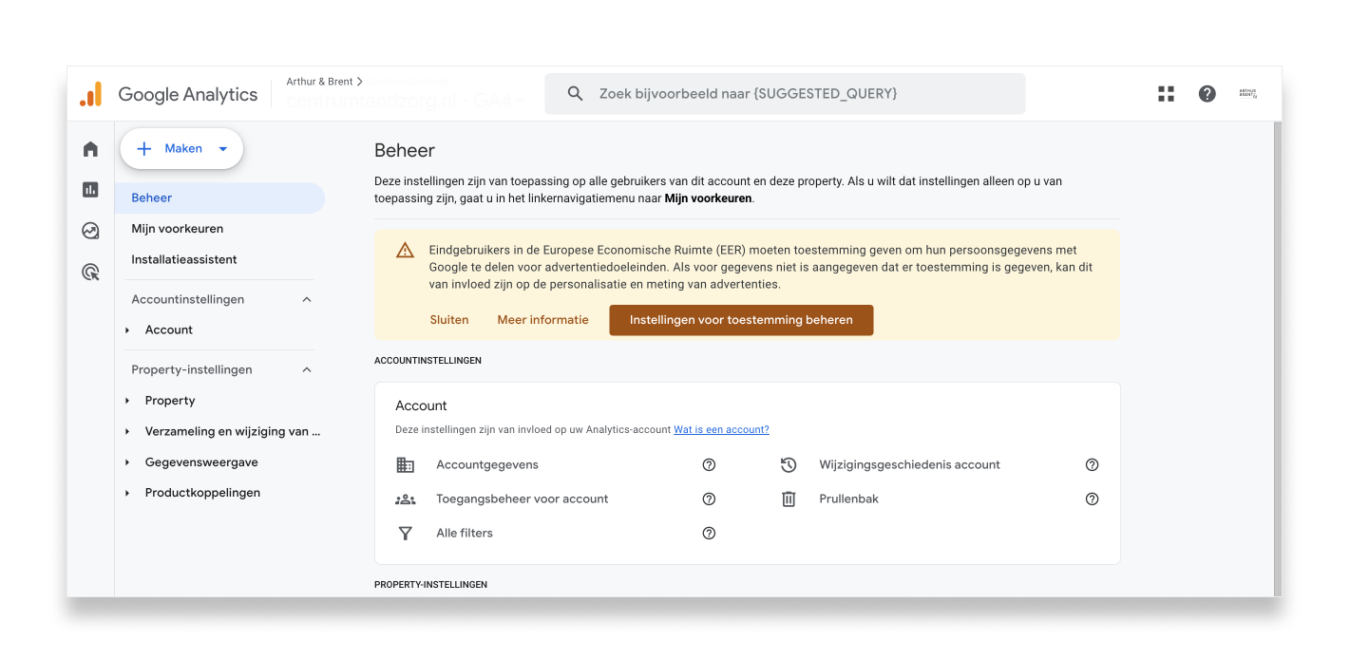Viewport: 1350px width, 659px height.
Task: Open the 'Wat is een account?' link
Action: (721, 430)
